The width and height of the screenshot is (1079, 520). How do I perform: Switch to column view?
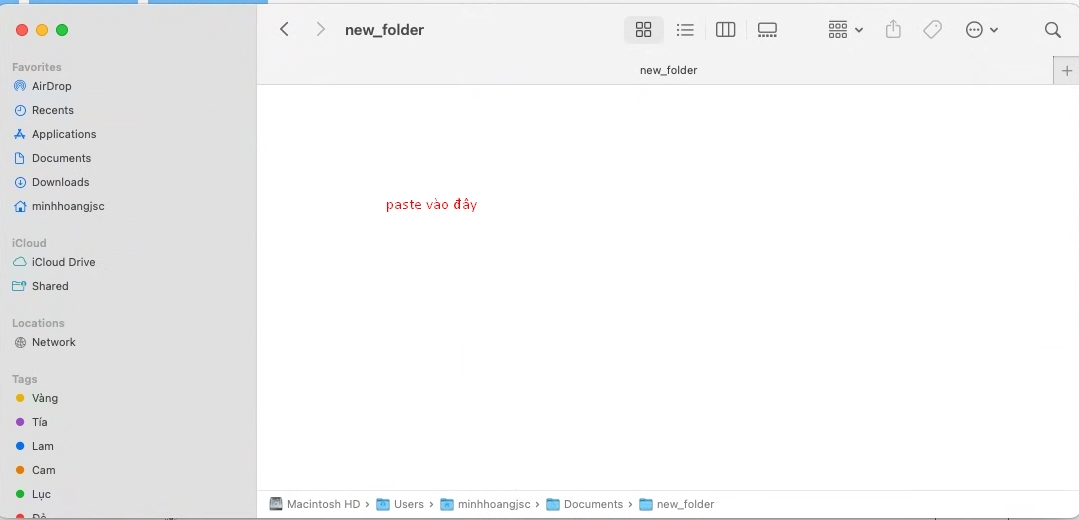point(726,30)
